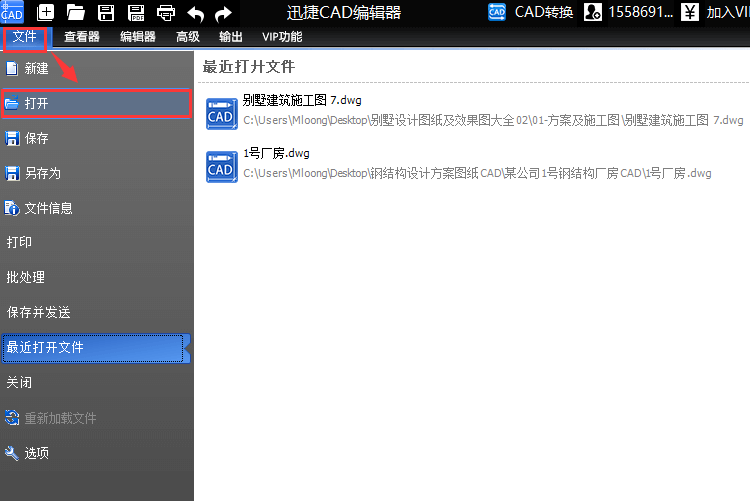This screenshot has width=750, height=501.
Task: Open account 1558691... profile
Action: tap(640, 12)
